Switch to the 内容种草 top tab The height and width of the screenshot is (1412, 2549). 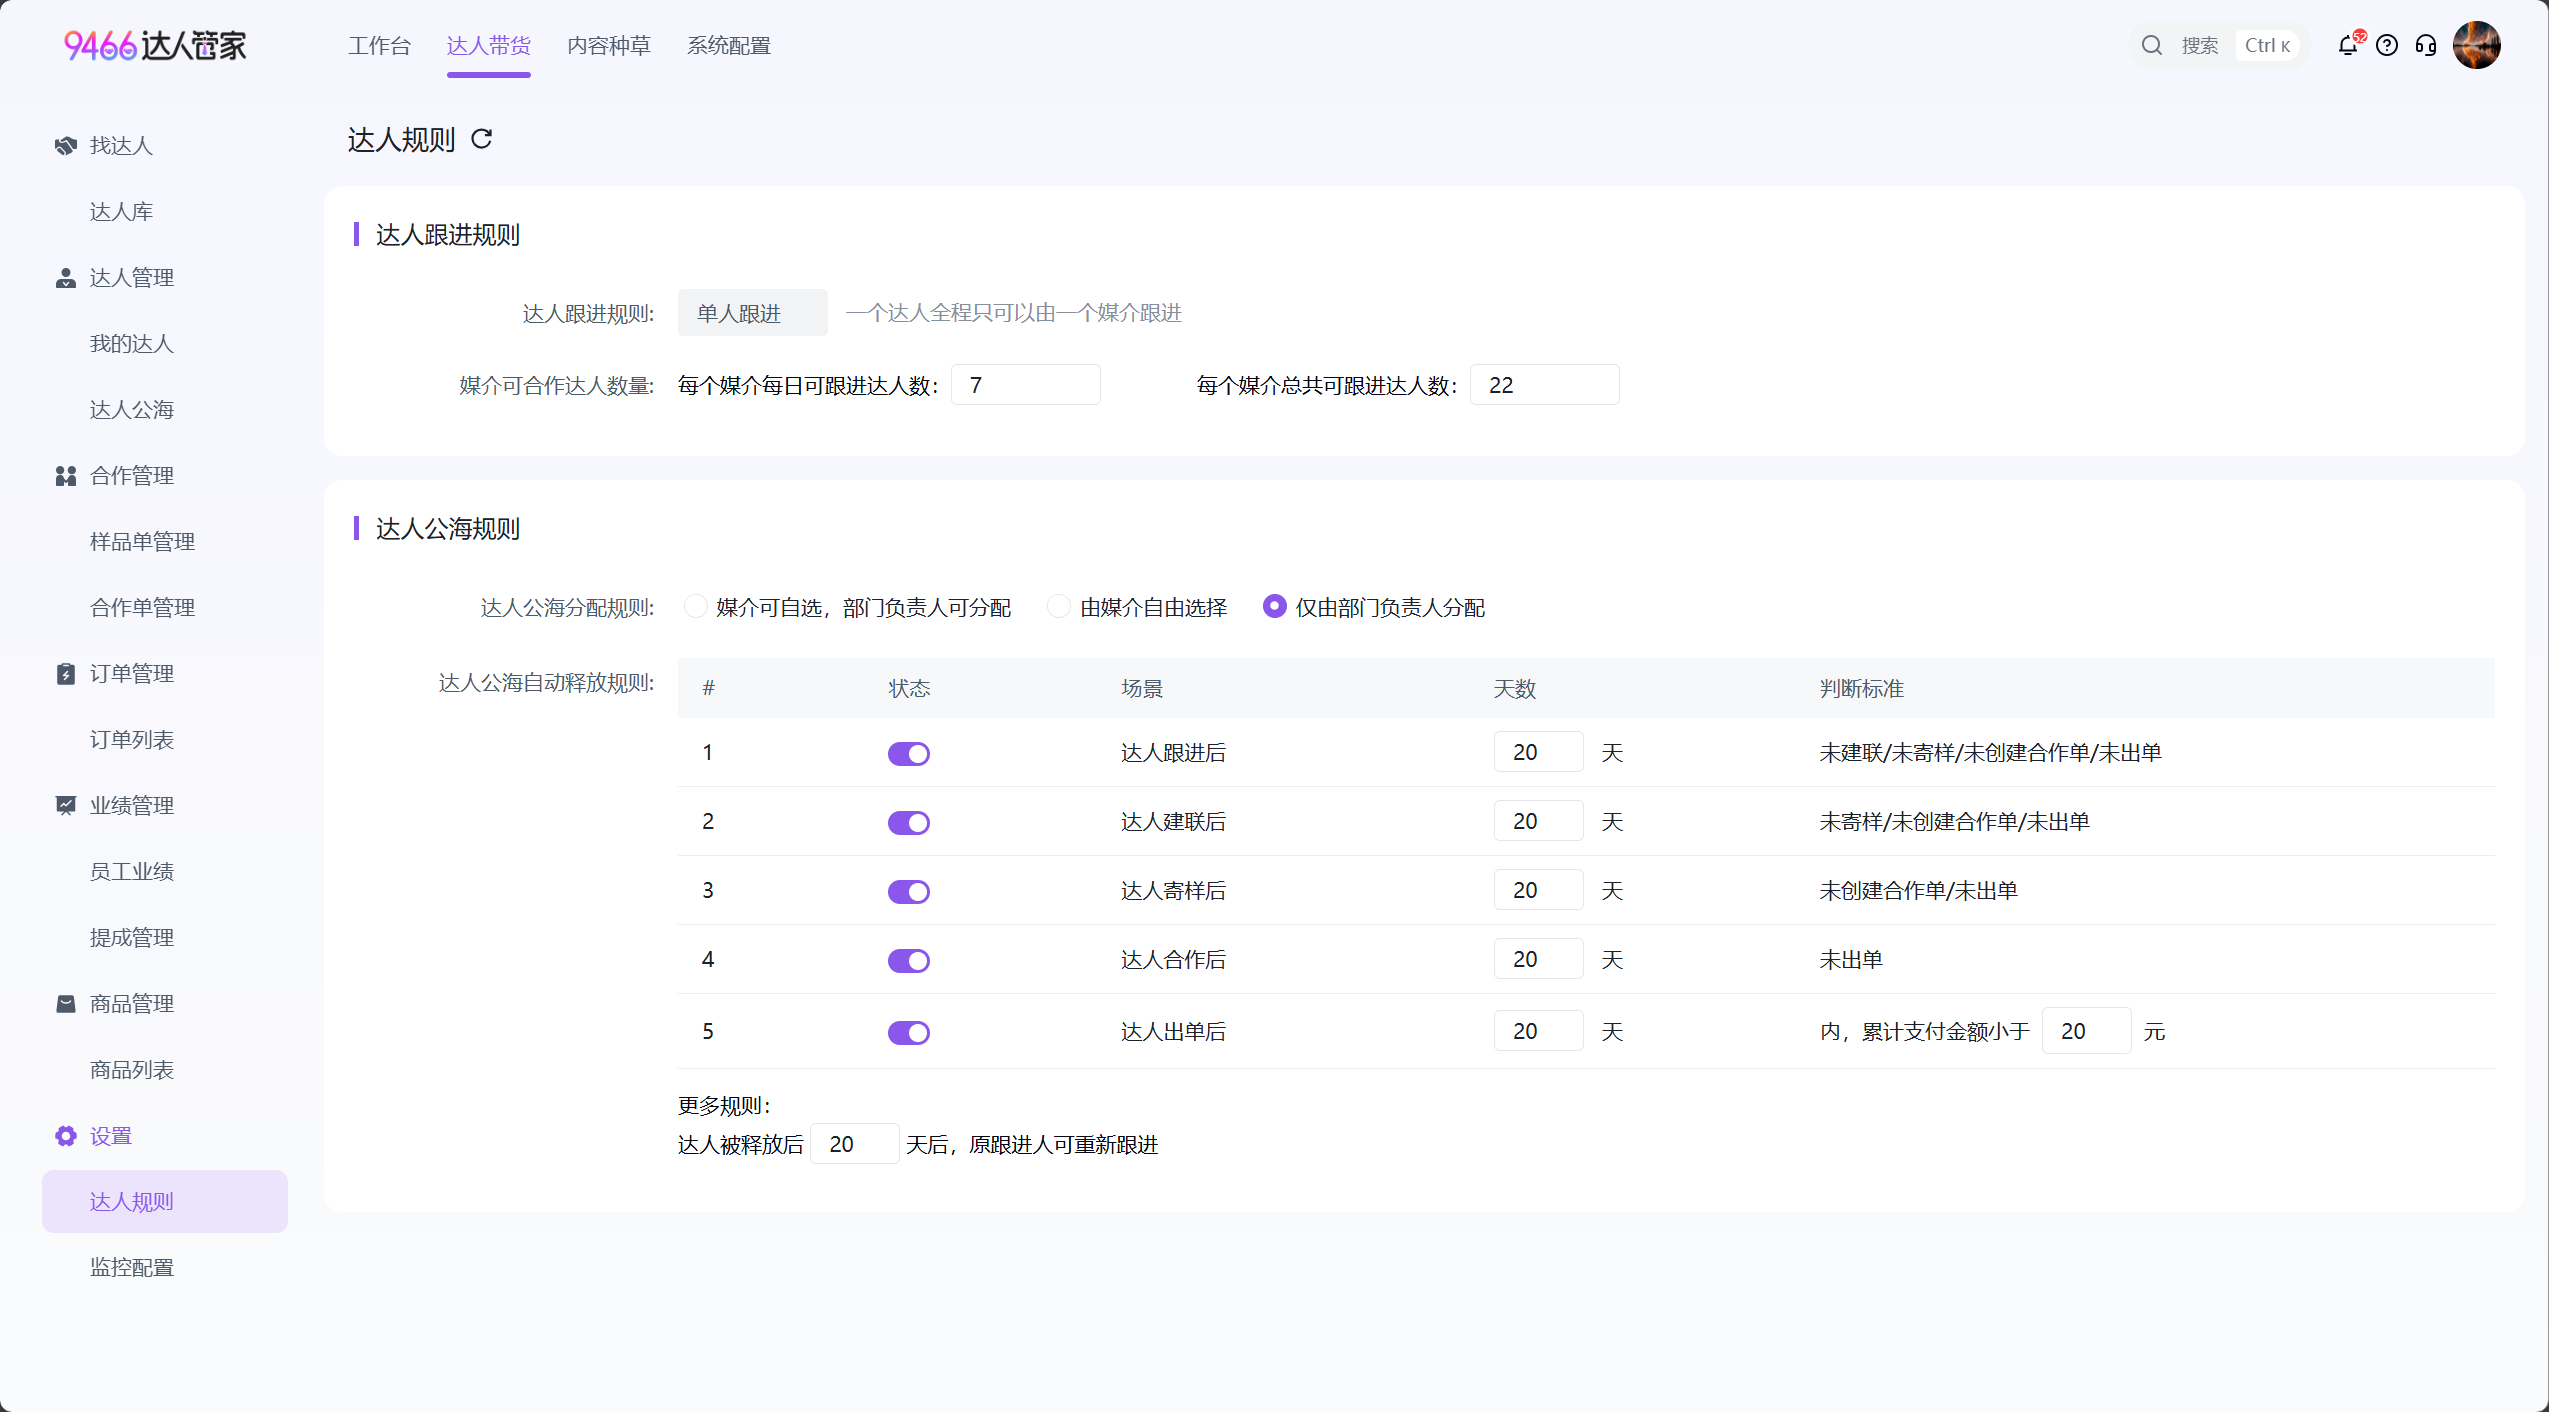click(609, 46)
